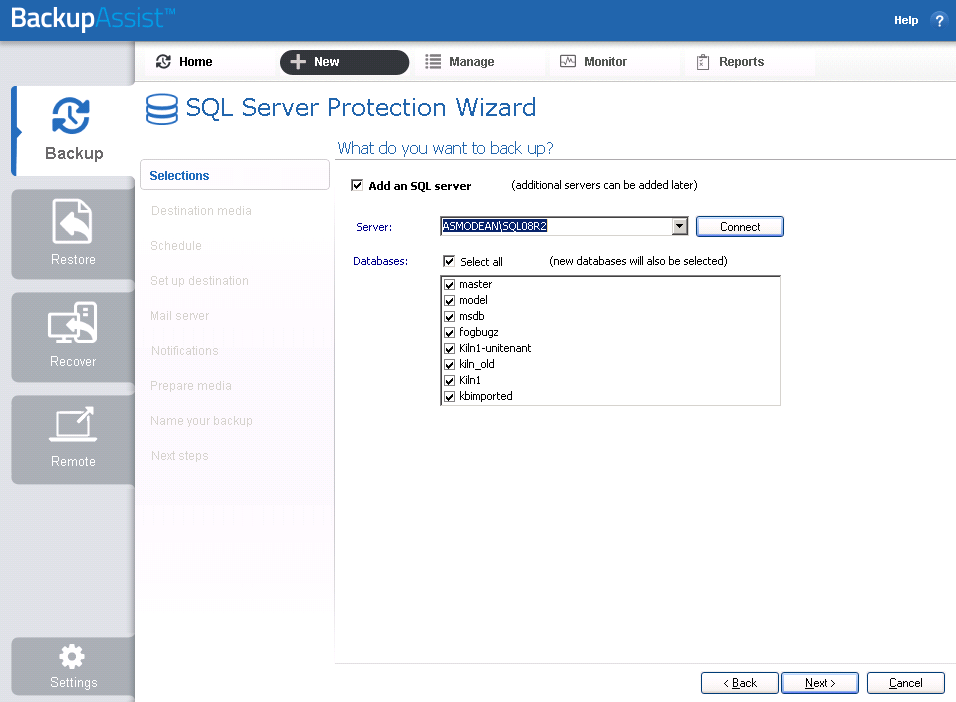Screen dimensions: 956x702
Task: Select the Name your backup step
Action: click(x=201, y=421)
